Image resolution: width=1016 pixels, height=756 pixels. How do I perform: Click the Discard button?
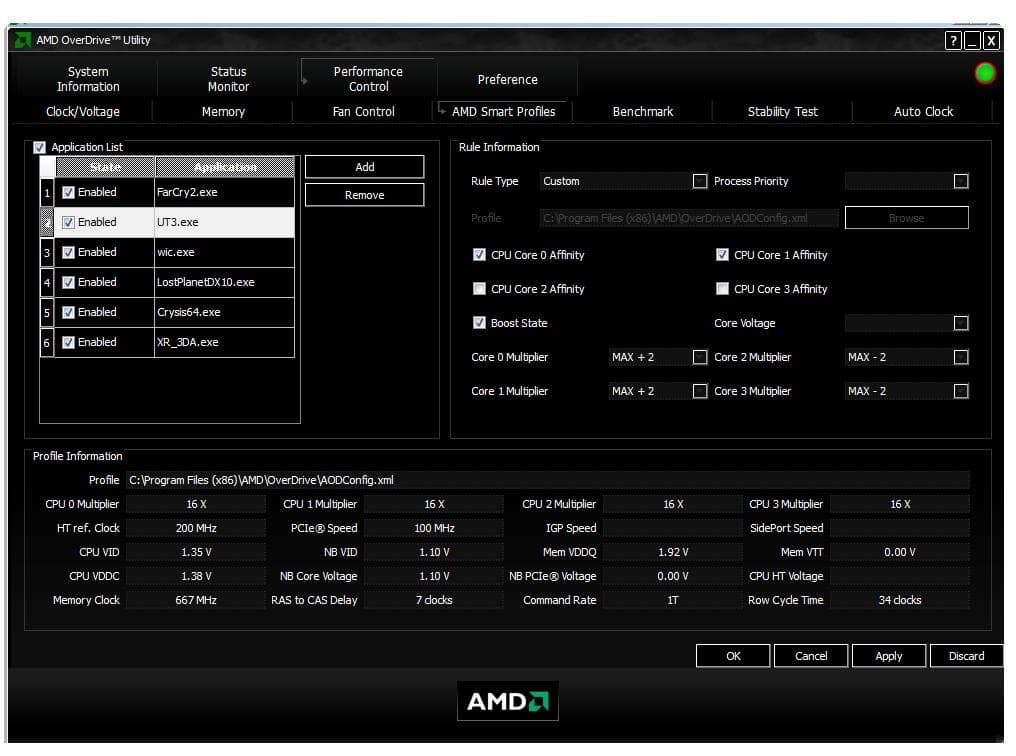click(x=966, y=656)
